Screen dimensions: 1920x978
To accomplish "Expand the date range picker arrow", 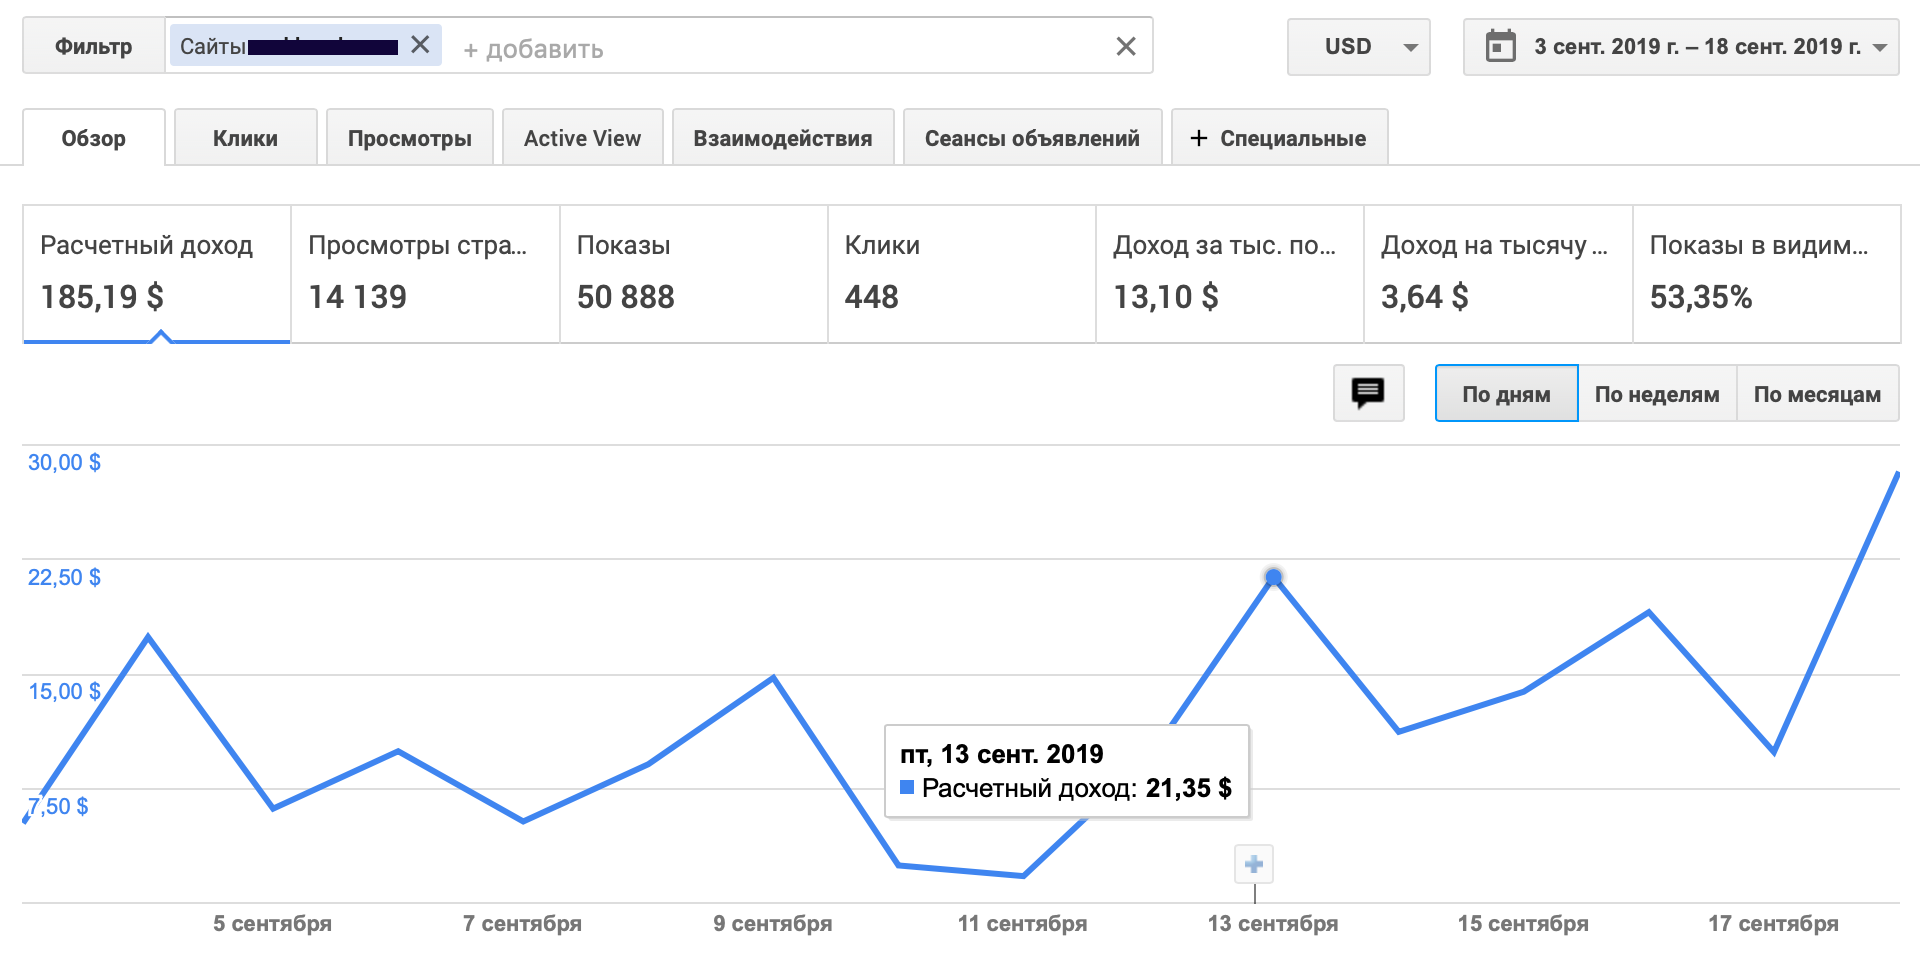I will coord(1880,47).
